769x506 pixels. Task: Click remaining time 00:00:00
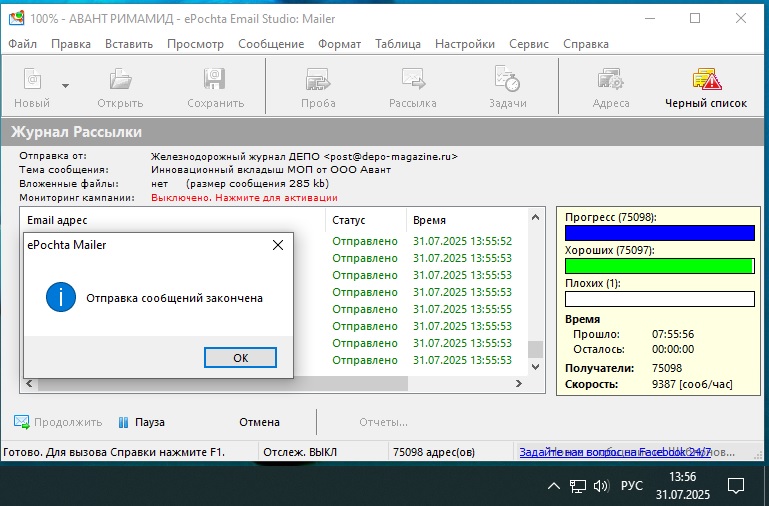673,349
